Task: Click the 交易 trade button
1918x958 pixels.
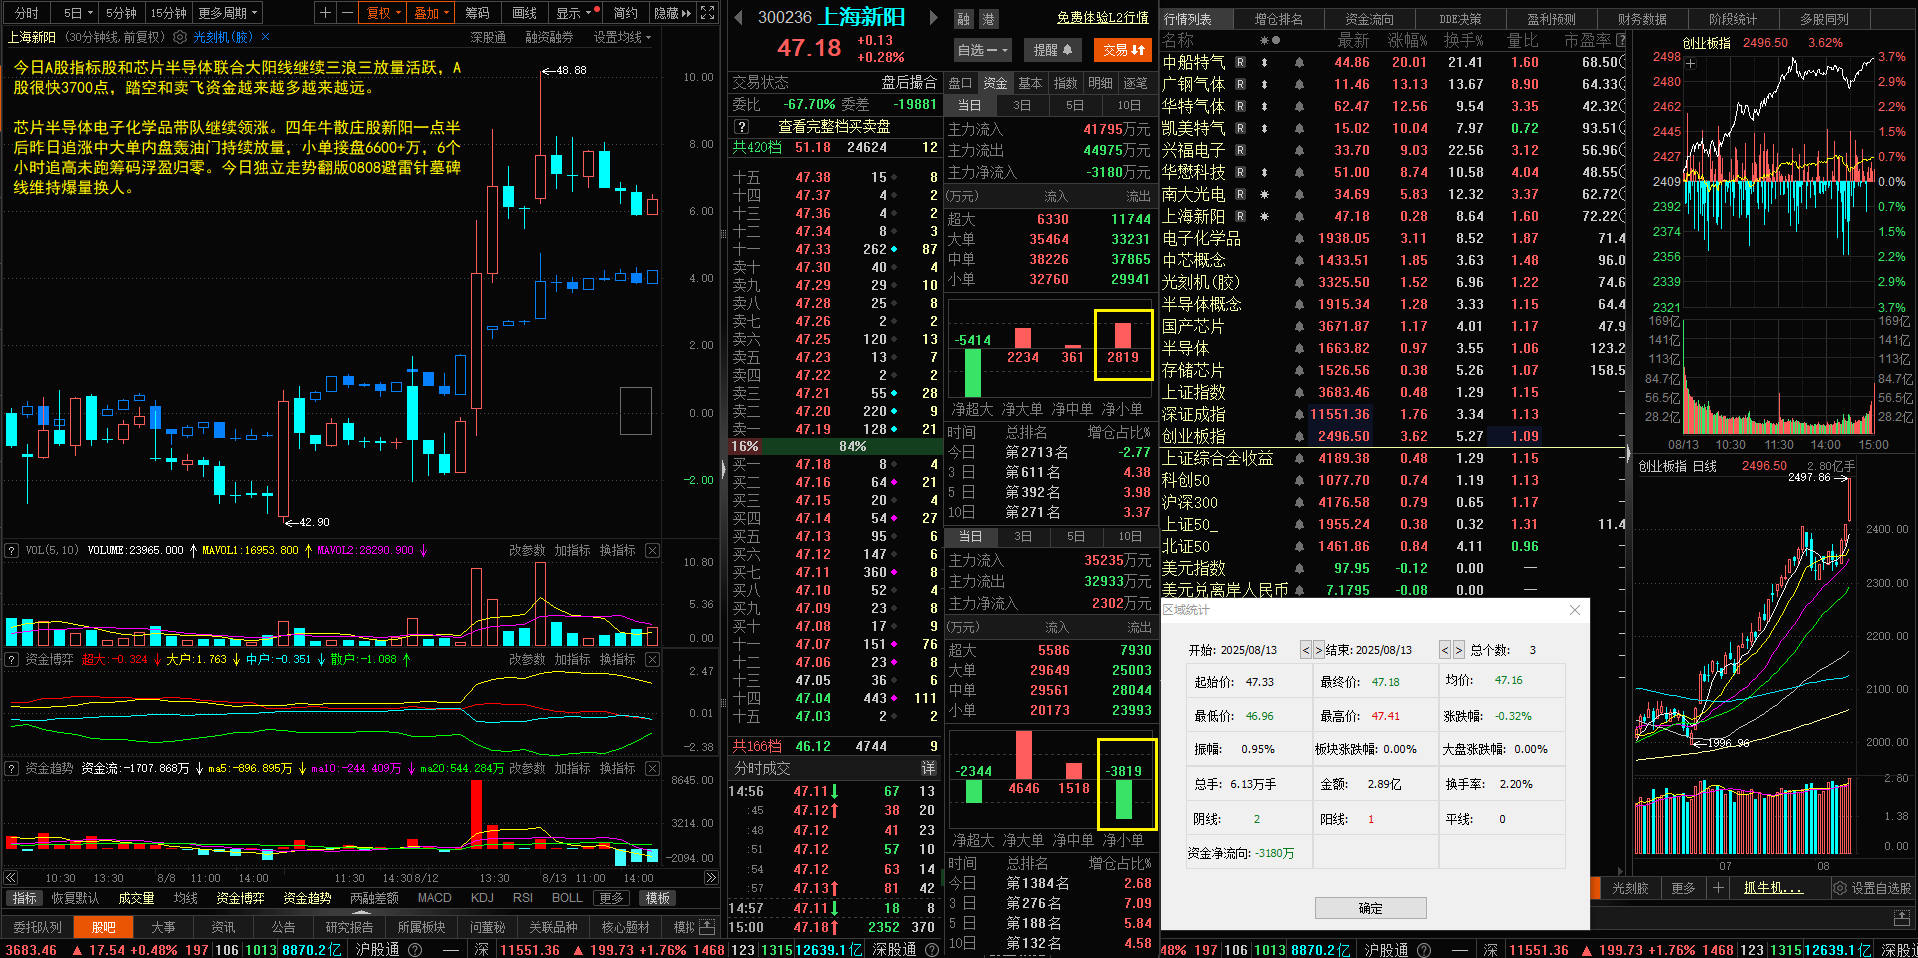Action: pos(1124,50)
